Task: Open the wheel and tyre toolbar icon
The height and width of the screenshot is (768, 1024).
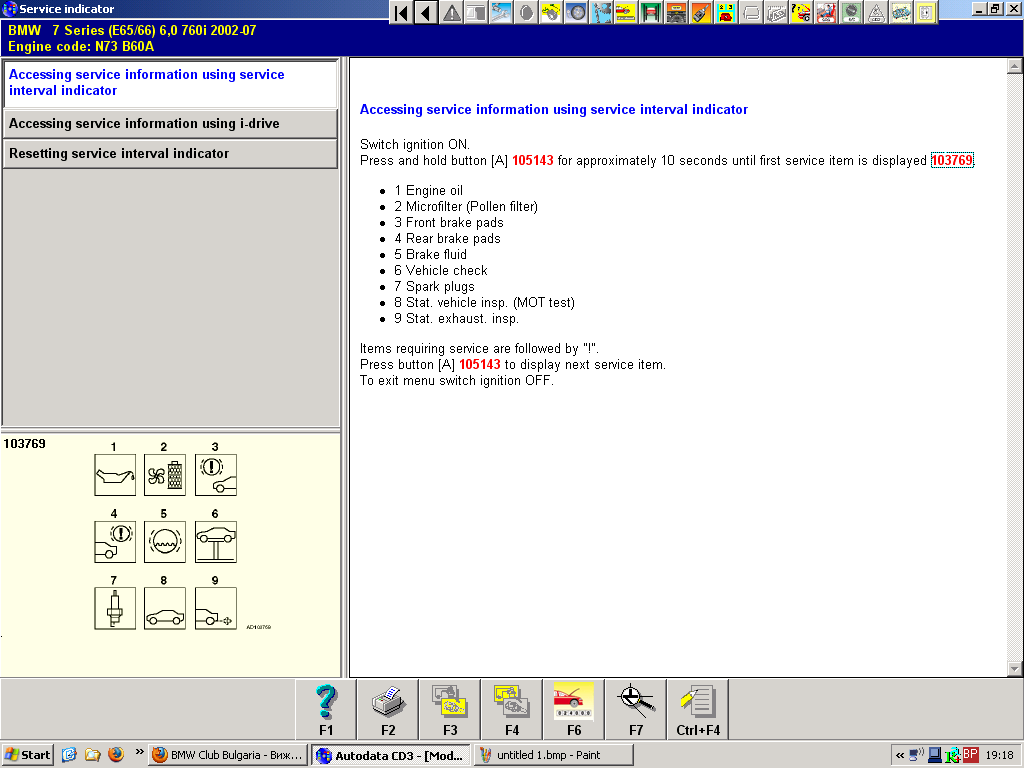Action: tap(577, 12)
